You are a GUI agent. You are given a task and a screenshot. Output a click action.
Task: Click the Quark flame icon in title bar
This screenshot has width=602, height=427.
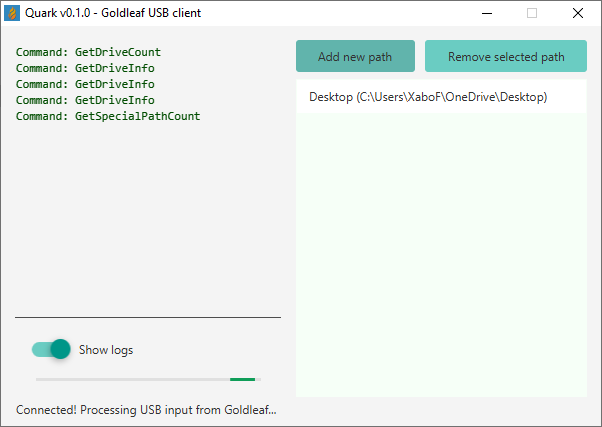(12, 13)
